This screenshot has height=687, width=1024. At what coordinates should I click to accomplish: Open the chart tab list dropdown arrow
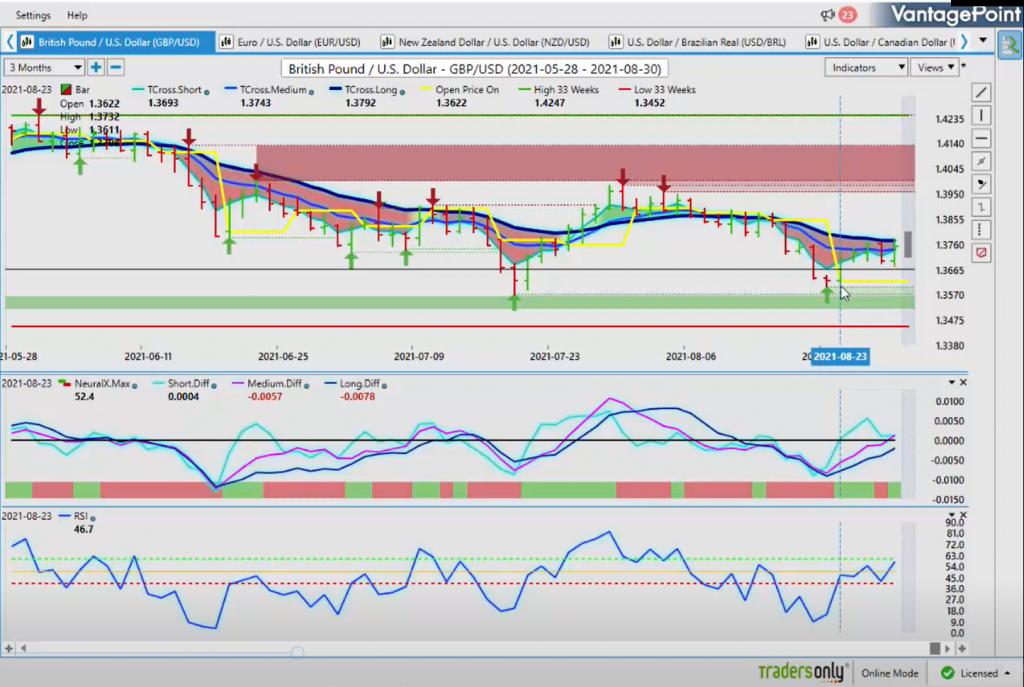[983, 41]
